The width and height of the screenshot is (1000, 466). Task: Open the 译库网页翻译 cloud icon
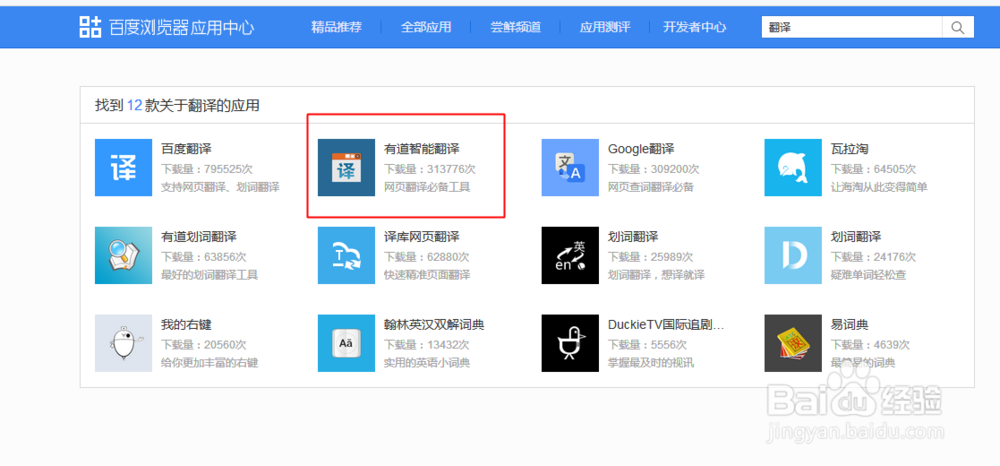[x=346, y=256]
